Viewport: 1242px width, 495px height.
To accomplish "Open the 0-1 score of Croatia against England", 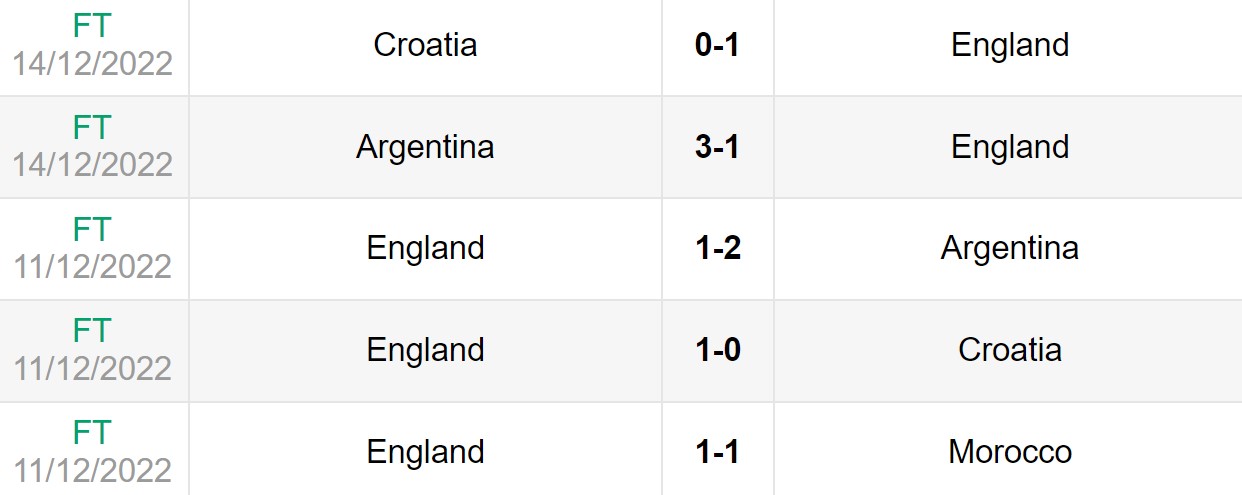I will [x=717, y=45].
